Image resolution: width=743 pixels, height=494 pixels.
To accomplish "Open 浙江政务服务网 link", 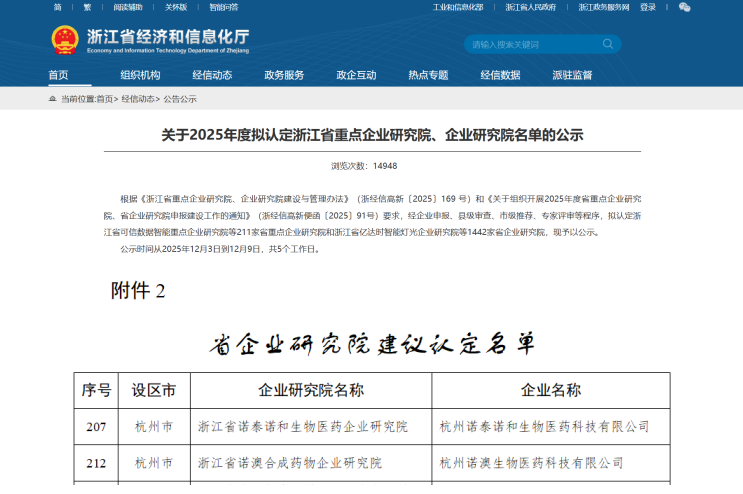I will pos(602,7).
